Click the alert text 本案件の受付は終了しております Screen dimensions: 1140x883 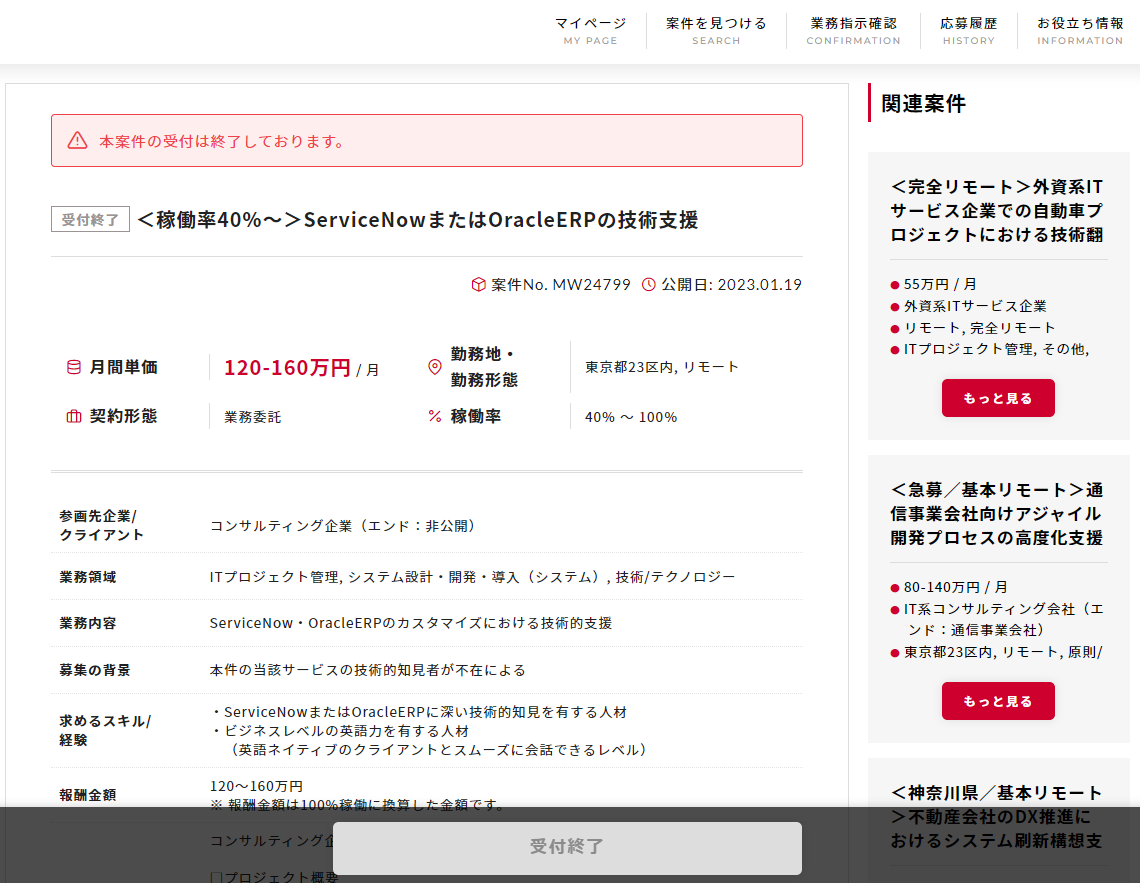[x=223, y=141]
